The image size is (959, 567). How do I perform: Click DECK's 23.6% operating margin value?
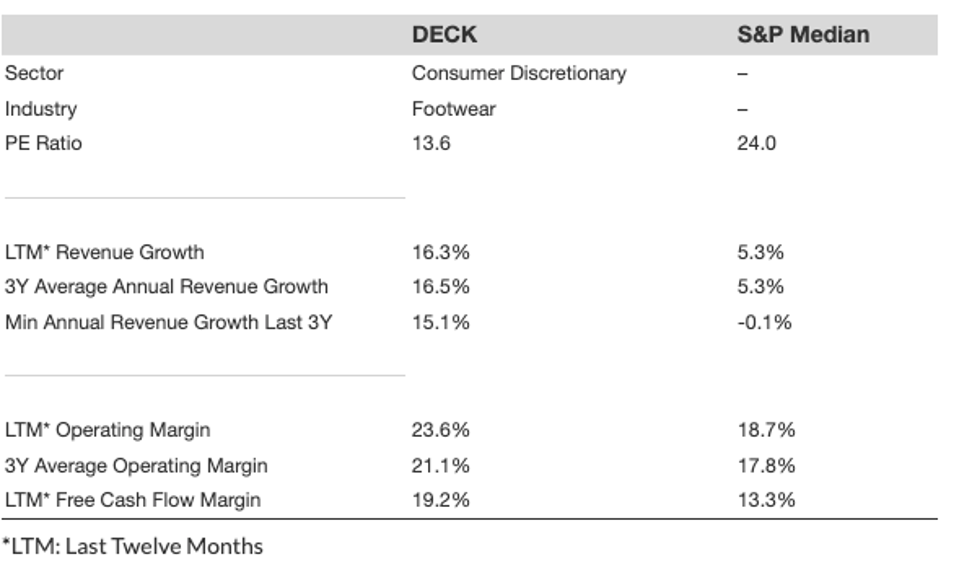point(440,430)
